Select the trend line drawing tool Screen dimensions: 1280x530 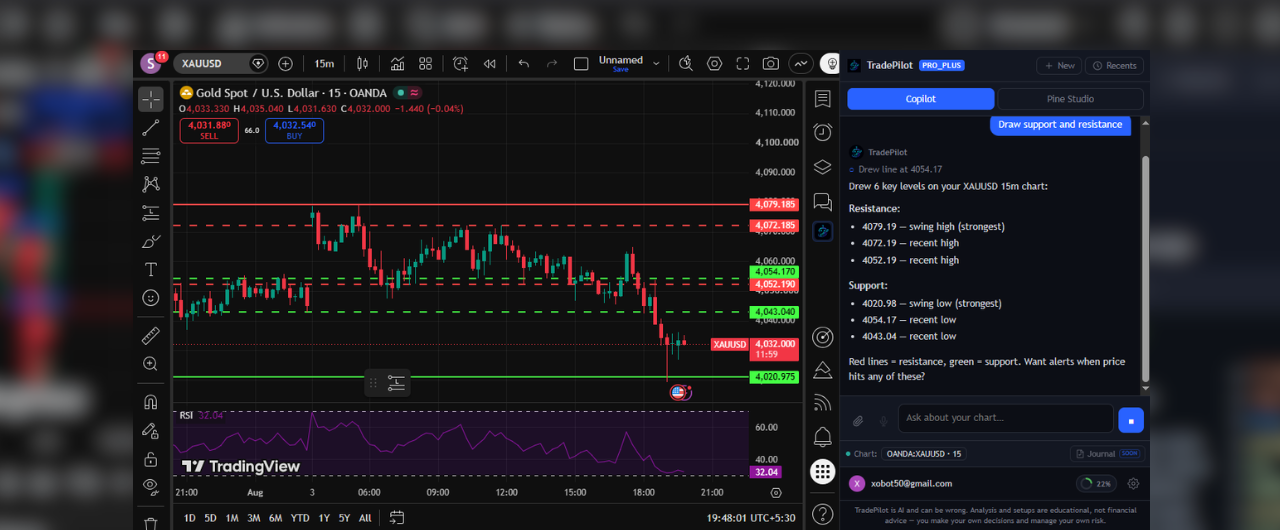pos(151,127)
